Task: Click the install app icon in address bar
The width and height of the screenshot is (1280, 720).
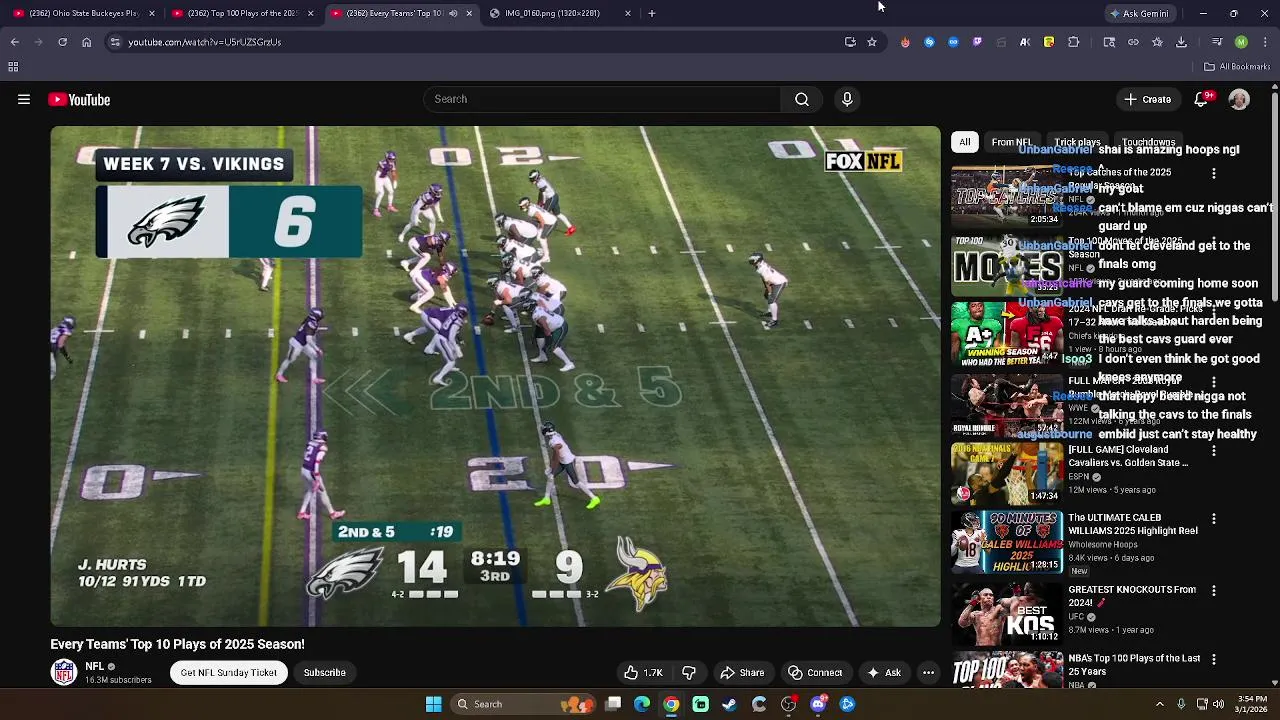Action: coord(850,42)
